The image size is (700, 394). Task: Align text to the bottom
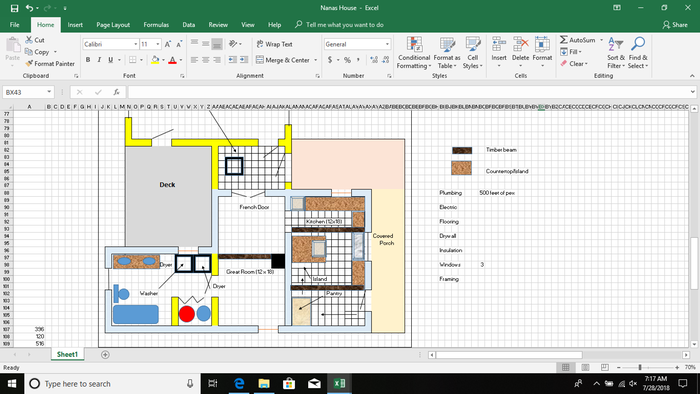coord(217,44)
